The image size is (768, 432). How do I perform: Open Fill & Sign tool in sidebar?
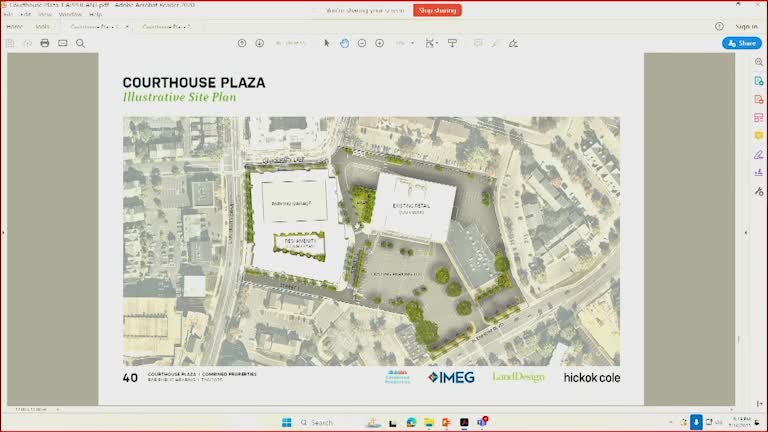coord(759,155)
